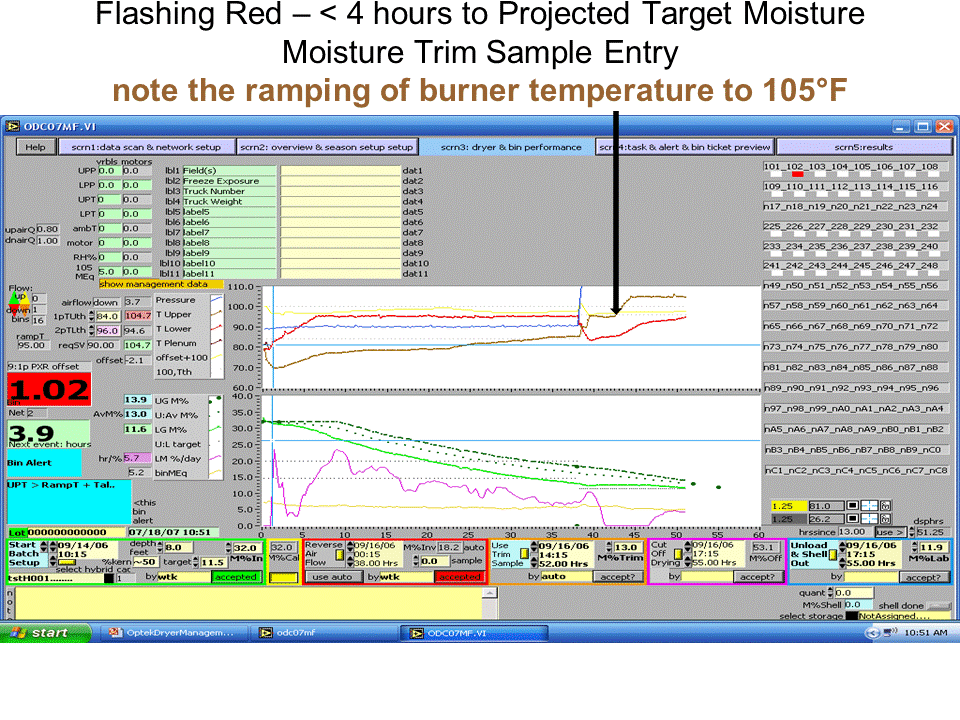Click the use auto button

click(332, 577)
